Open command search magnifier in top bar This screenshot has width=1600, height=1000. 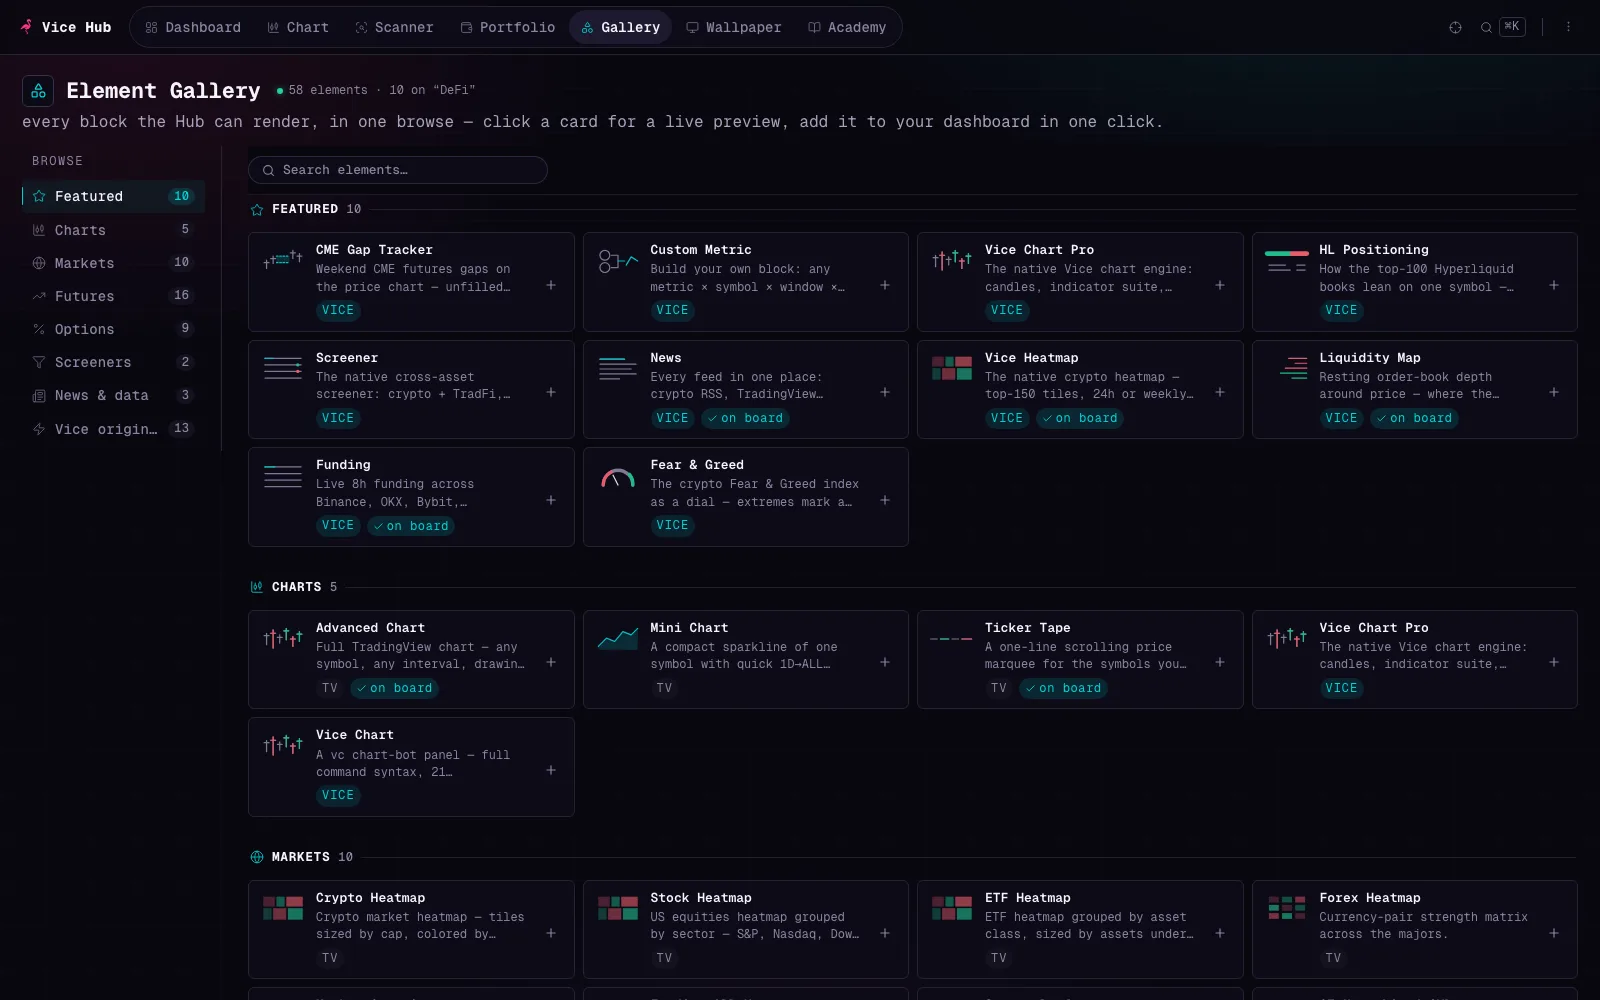1486,27
